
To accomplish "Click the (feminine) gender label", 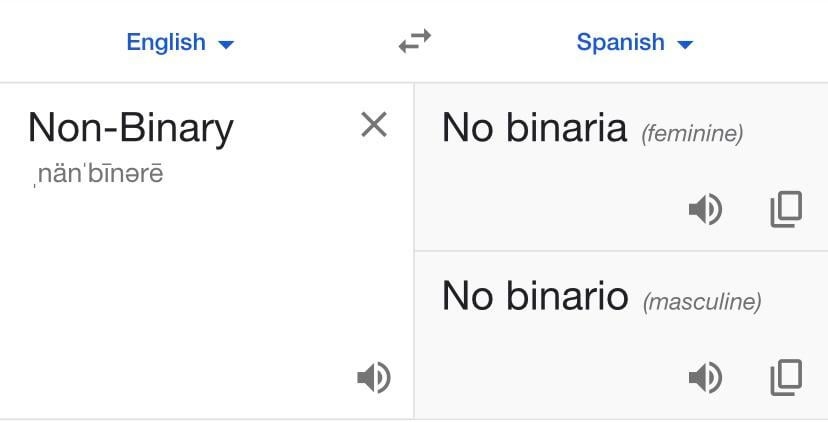I will 692,133.
